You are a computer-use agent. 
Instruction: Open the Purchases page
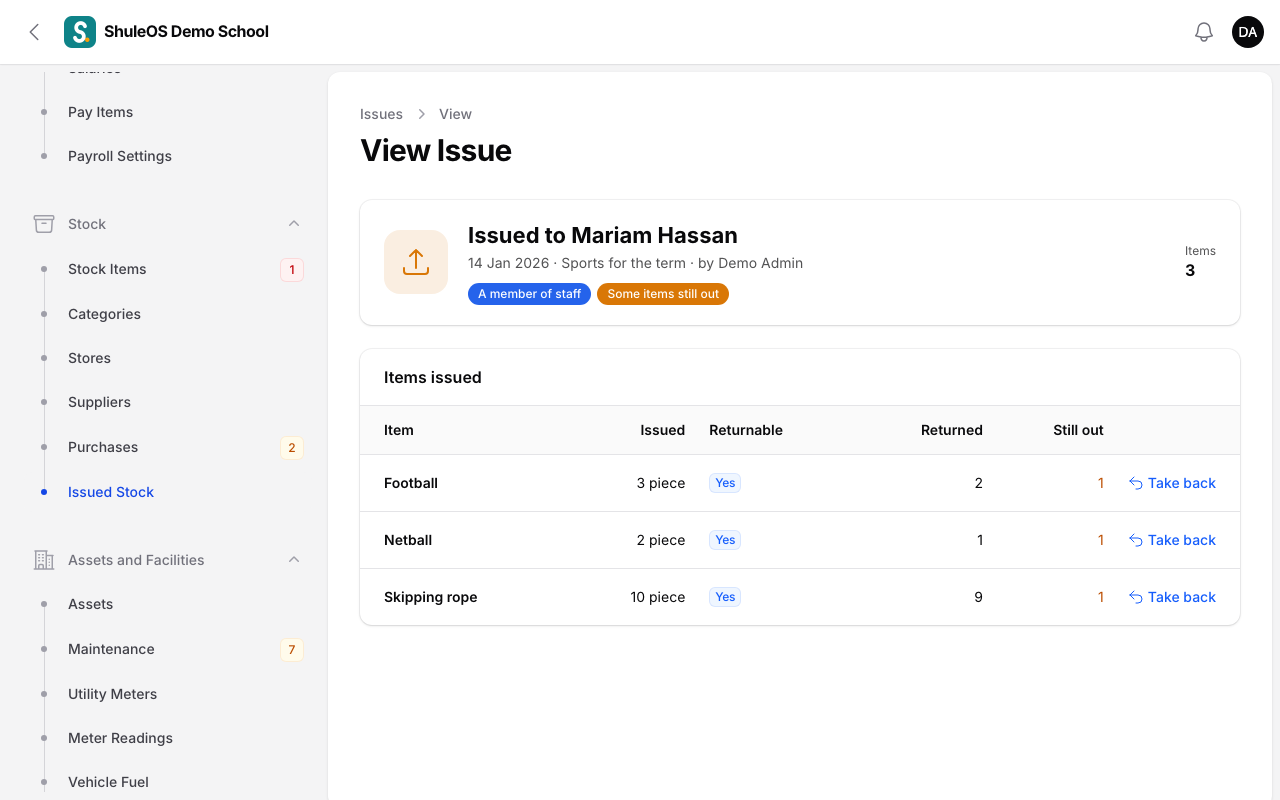click(x=103, y=447)
